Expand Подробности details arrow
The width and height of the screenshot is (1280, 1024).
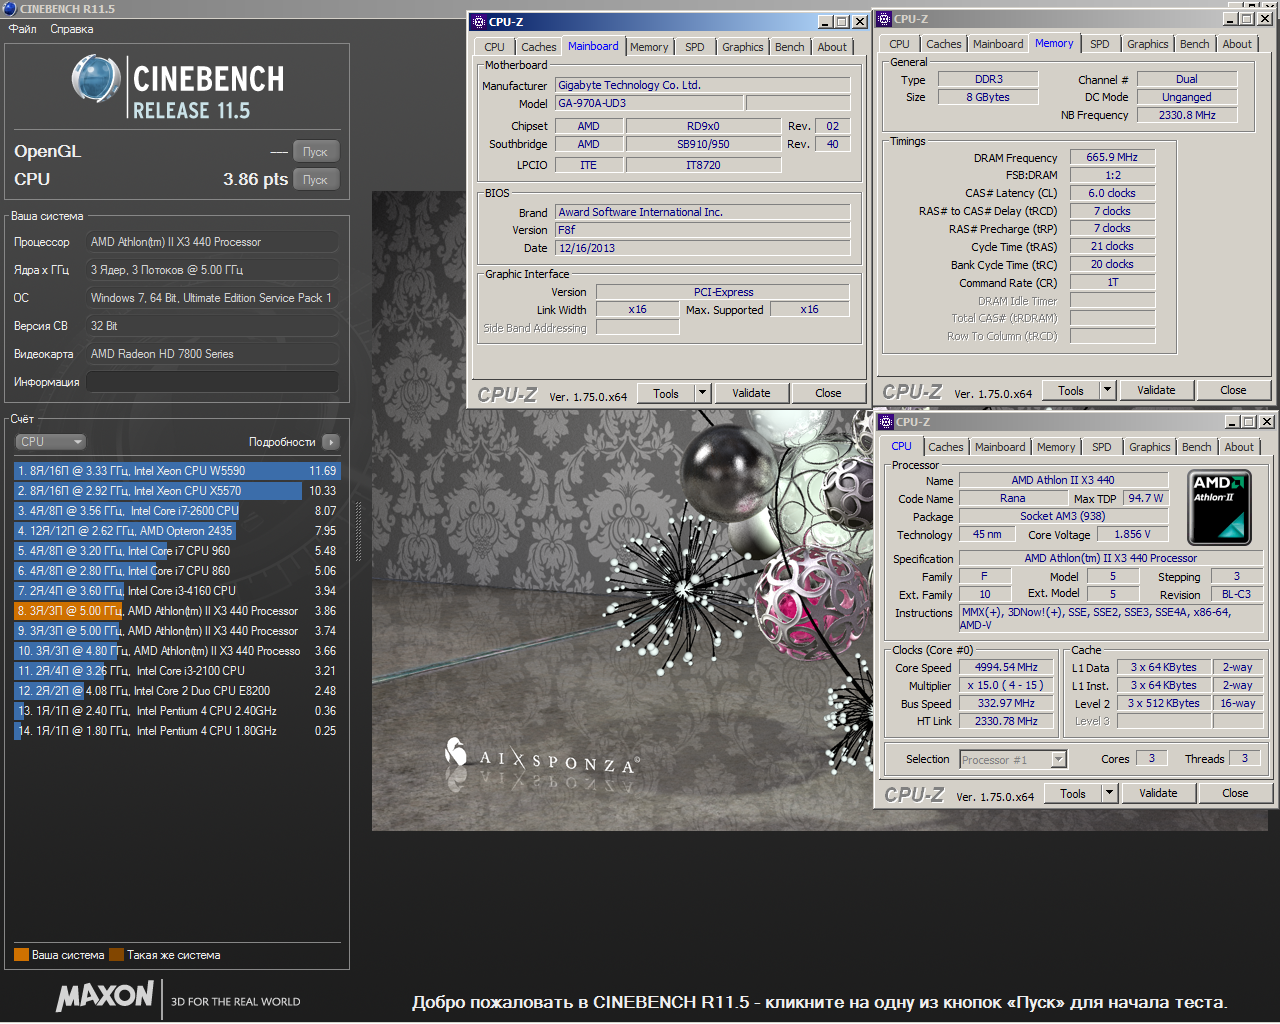(331, 442)
